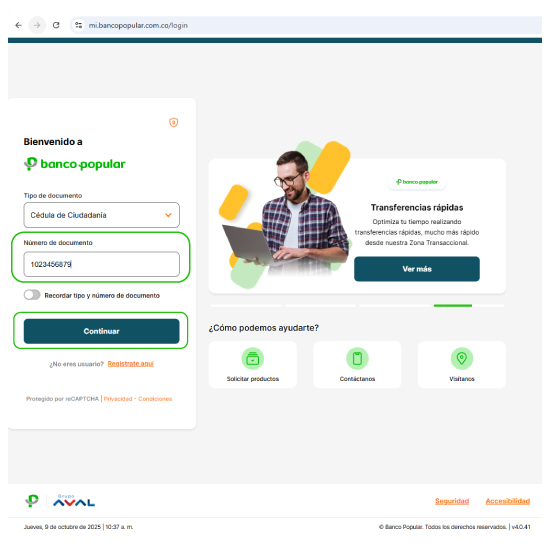Click the browser forward arrow
550x550 pixels.
pyautogui.click(x=37, y=25)
